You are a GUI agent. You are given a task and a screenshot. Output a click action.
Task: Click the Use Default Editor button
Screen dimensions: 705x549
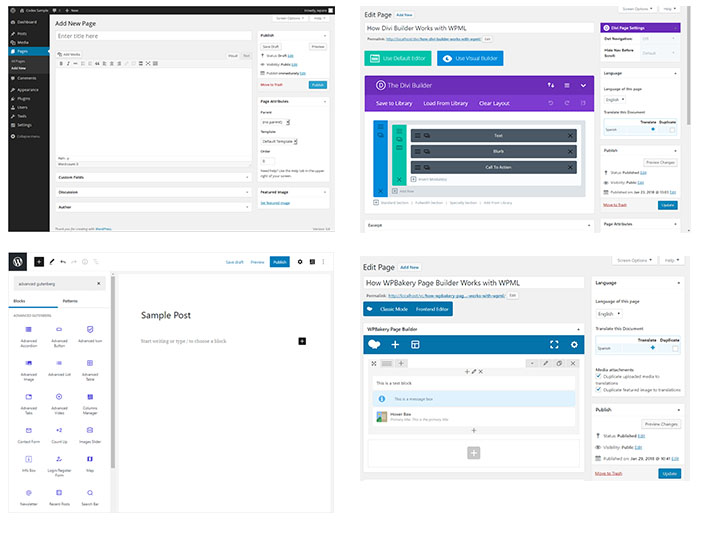tap(397, 58)
